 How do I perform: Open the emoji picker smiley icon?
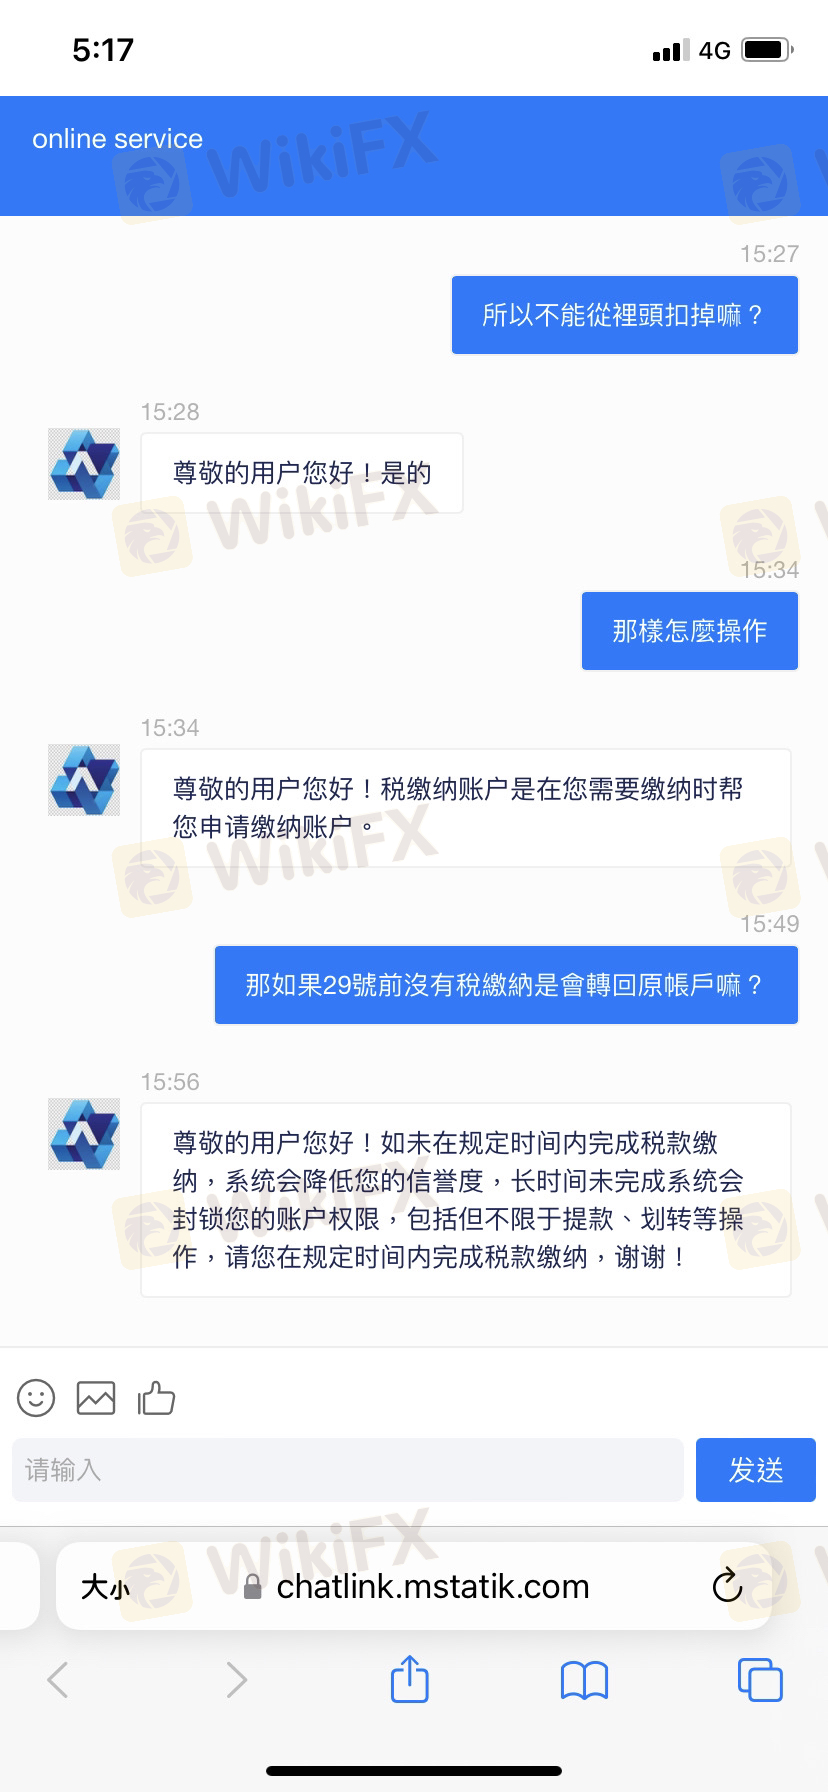pos(36,1397)
